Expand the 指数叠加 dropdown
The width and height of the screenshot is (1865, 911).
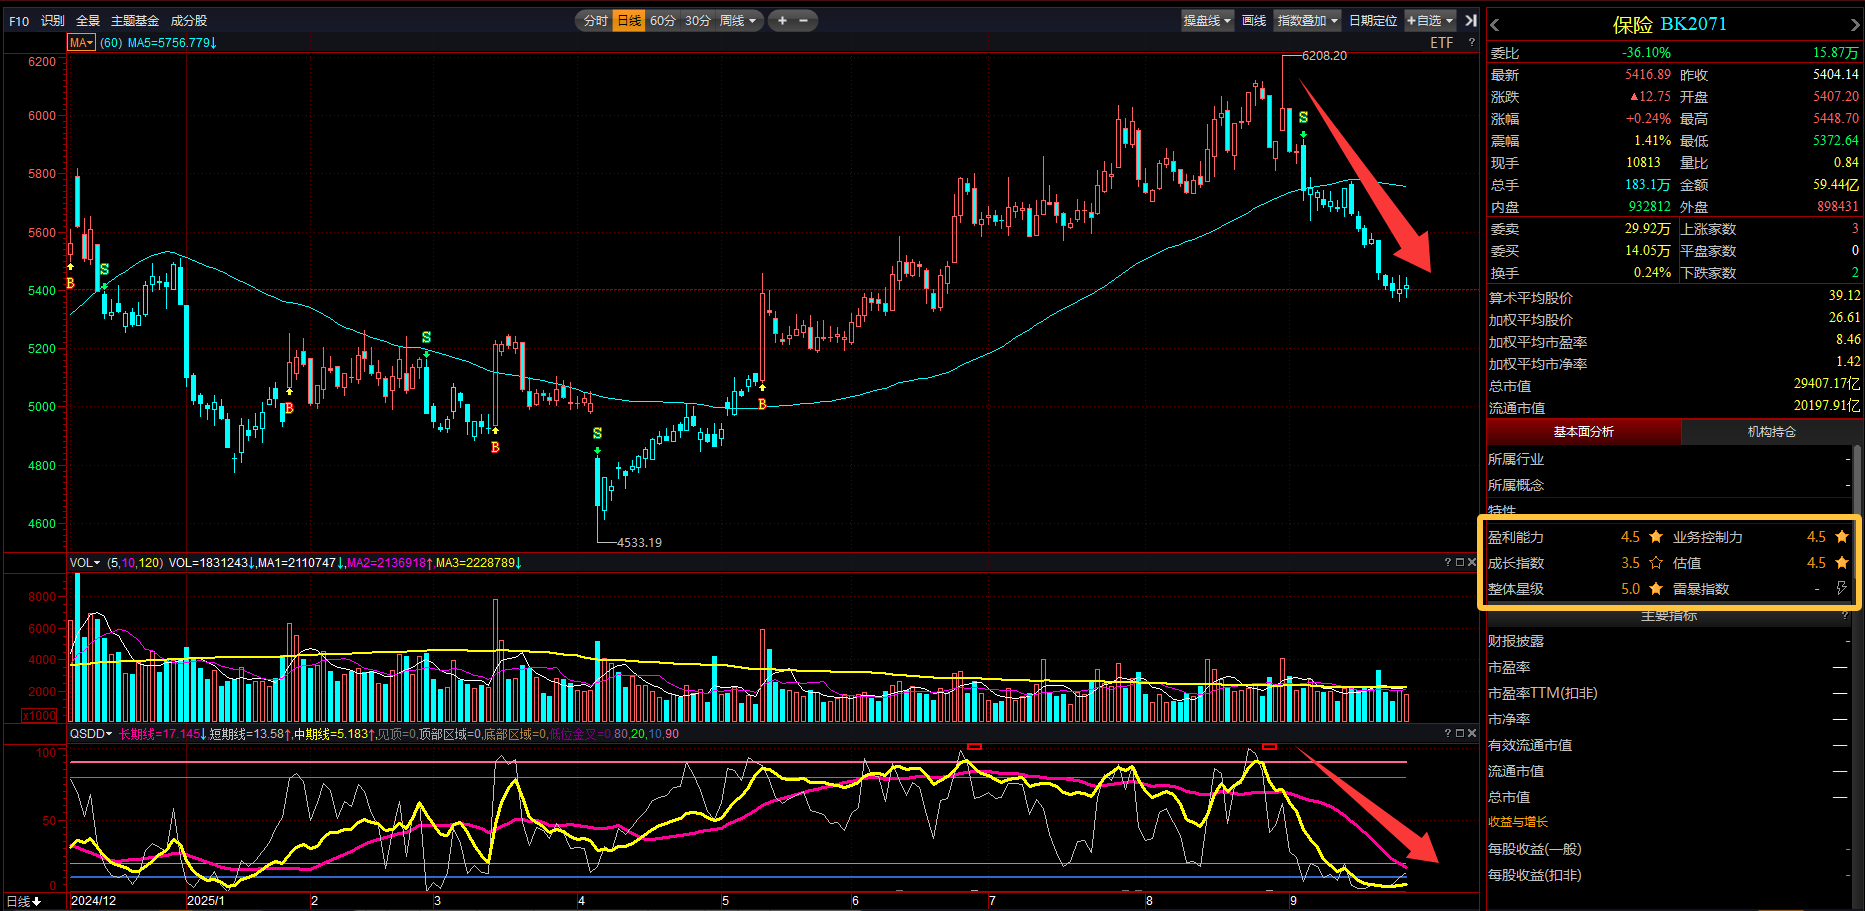tap(1307, 20)
